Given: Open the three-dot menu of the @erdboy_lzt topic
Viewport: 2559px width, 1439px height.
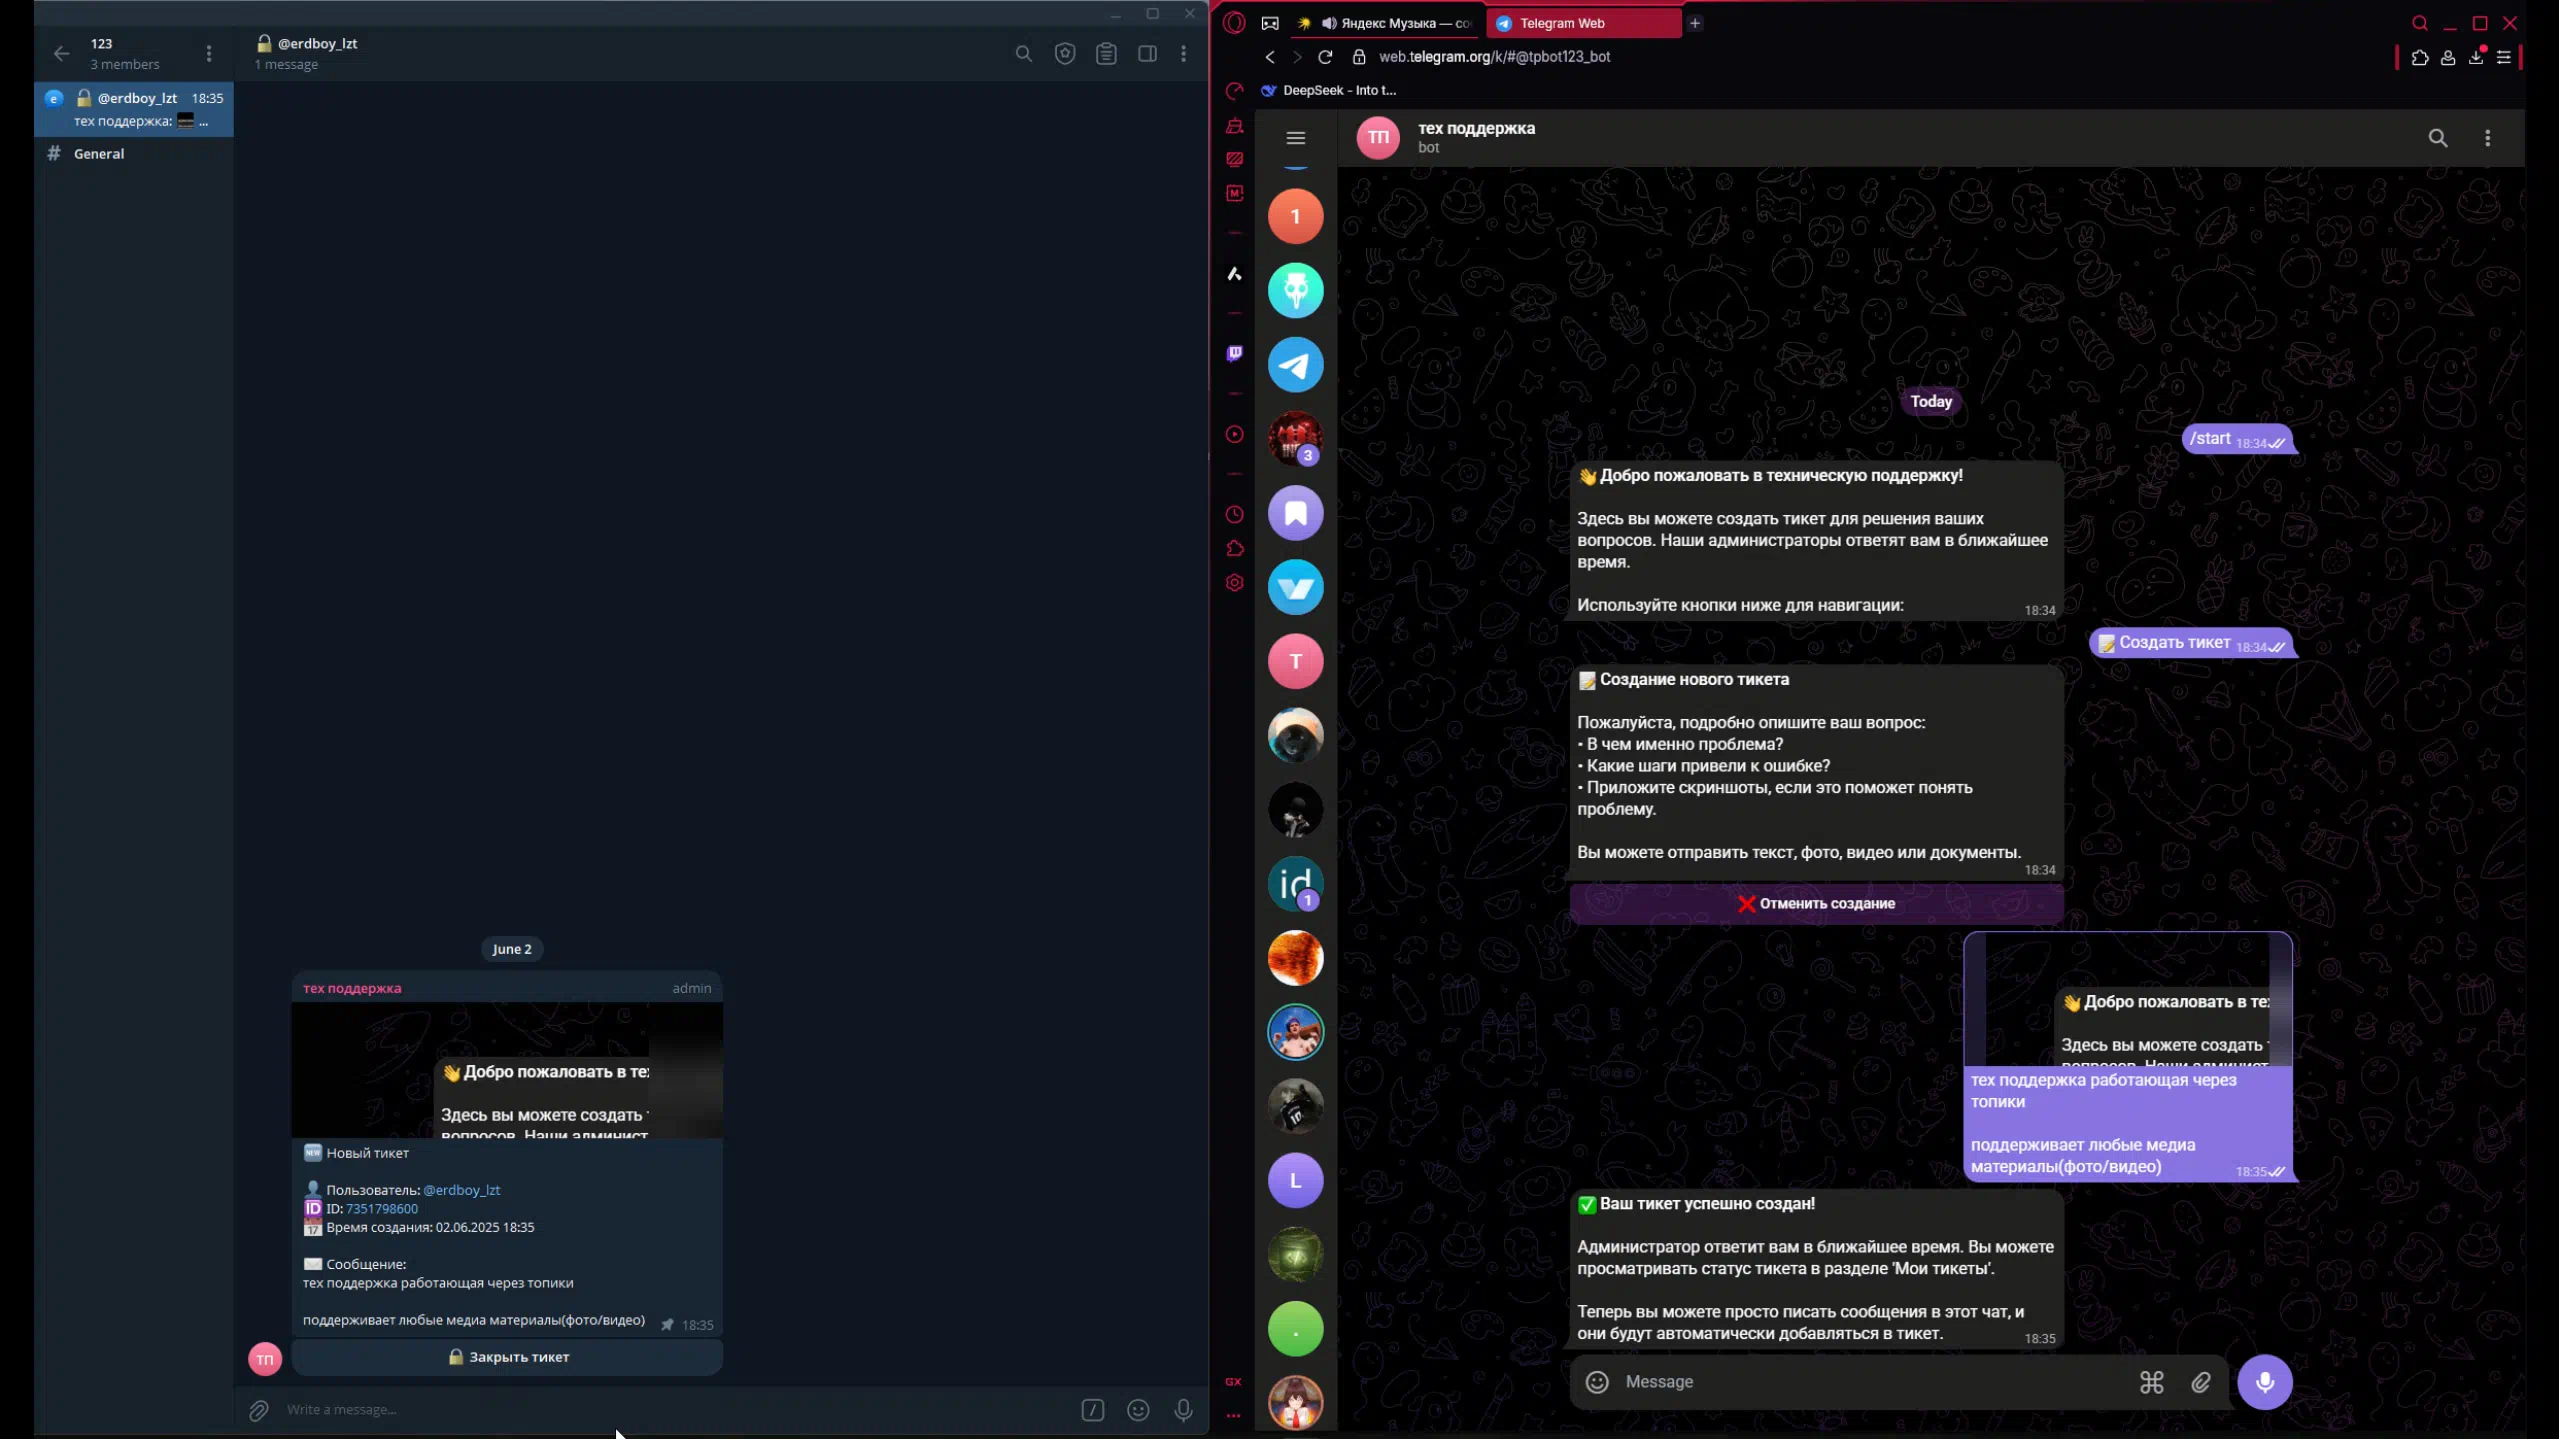Looking at the screenshot, I should point(1184,53).
